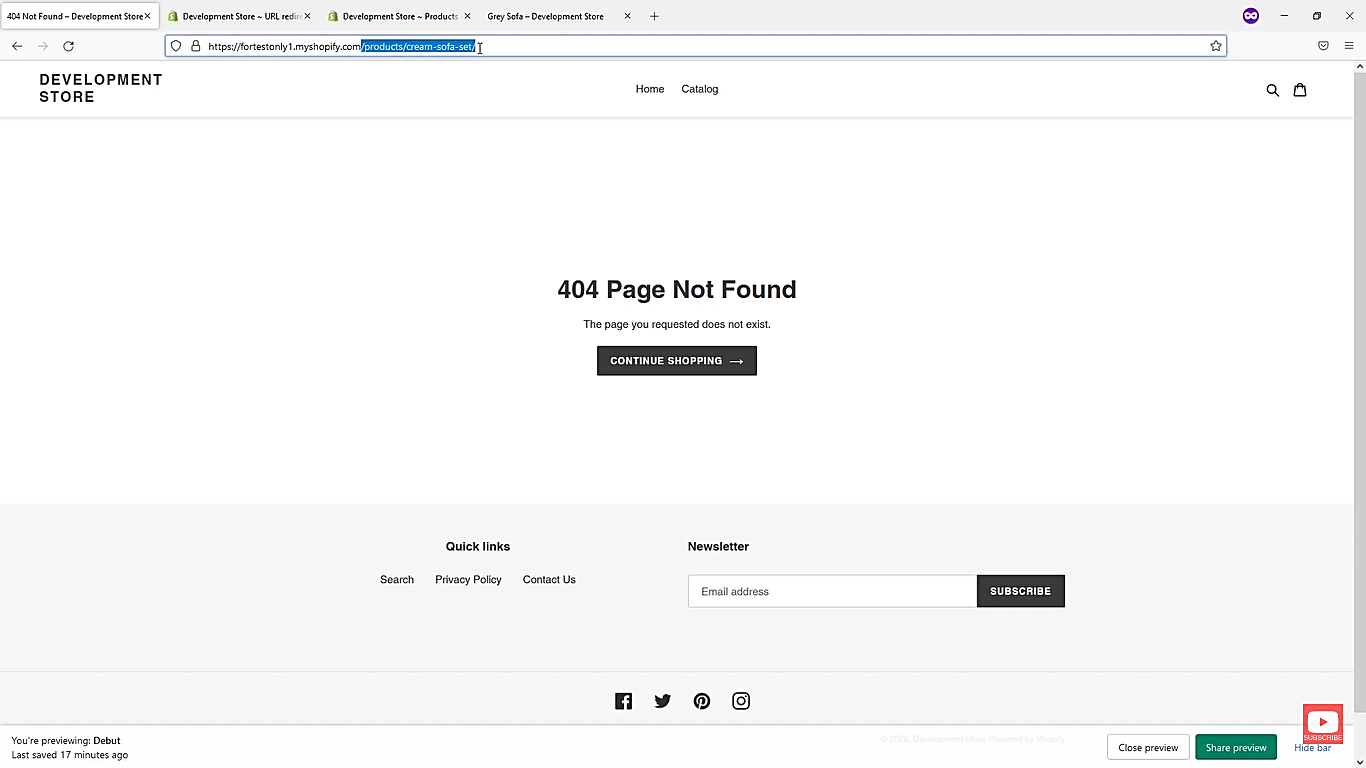This screenshot has height=768, width=1366.
Task: Visit the Pinterest social icon
Action: click(702, 701)
